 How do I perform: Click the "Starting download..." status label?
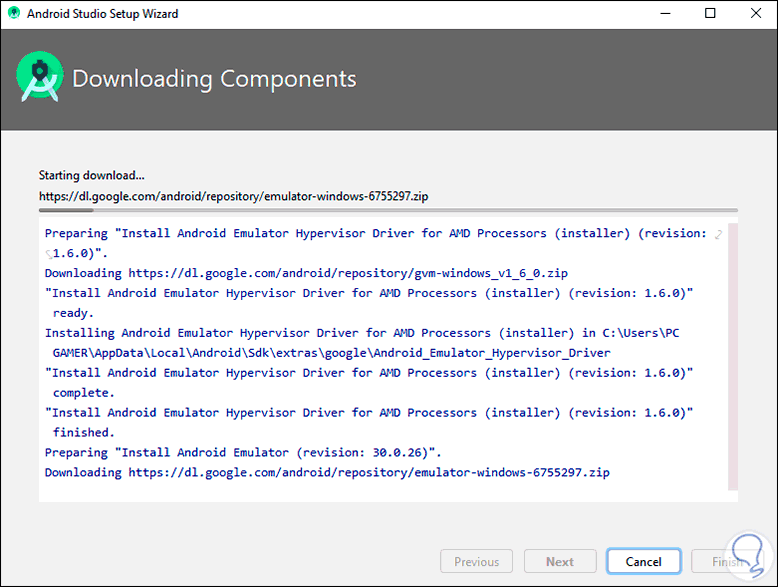(x=91, y=176)
